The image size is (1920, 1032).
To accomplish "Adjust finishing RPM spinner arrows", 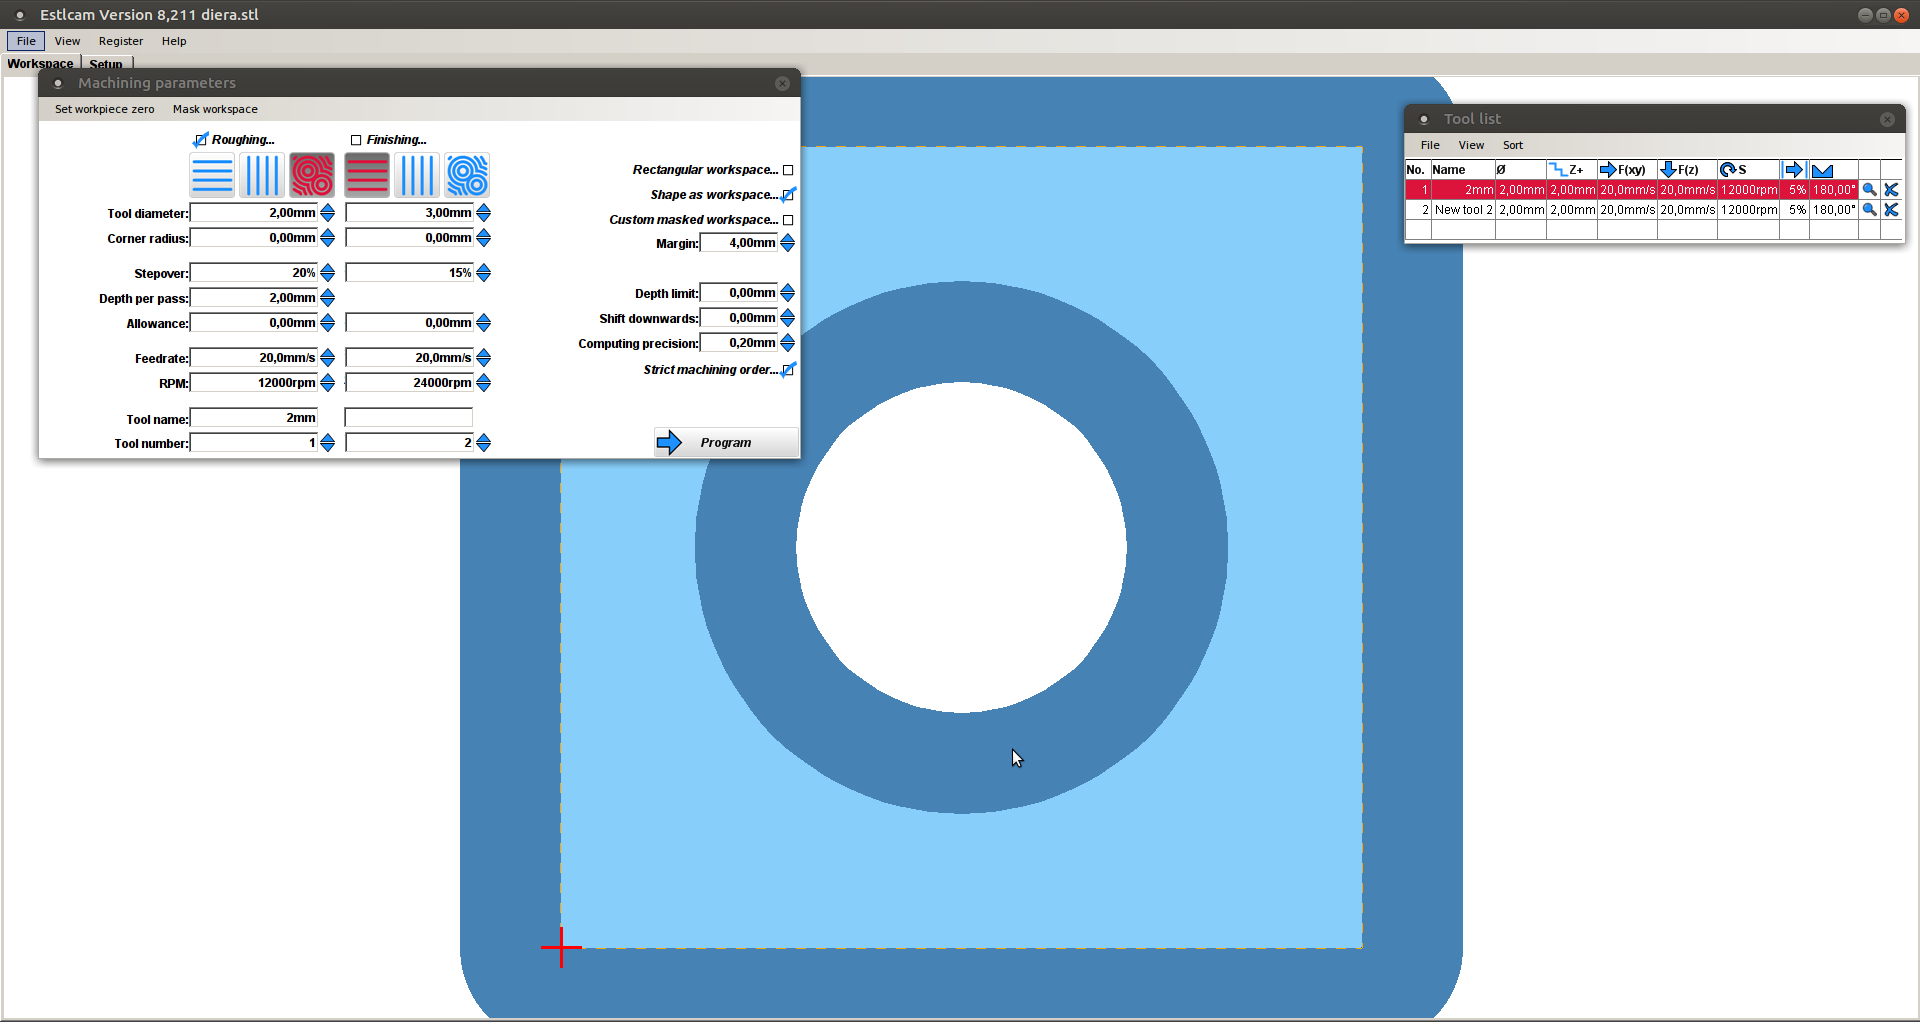I will [x=484, y=383].
